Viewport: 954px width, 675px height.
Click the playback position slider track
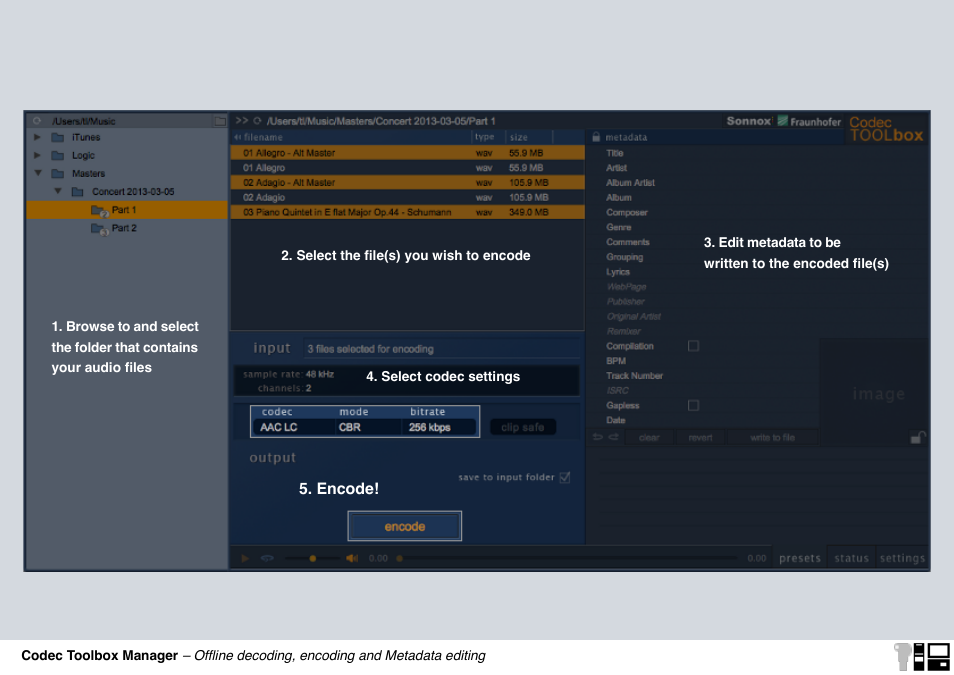(x=569, y=558)
